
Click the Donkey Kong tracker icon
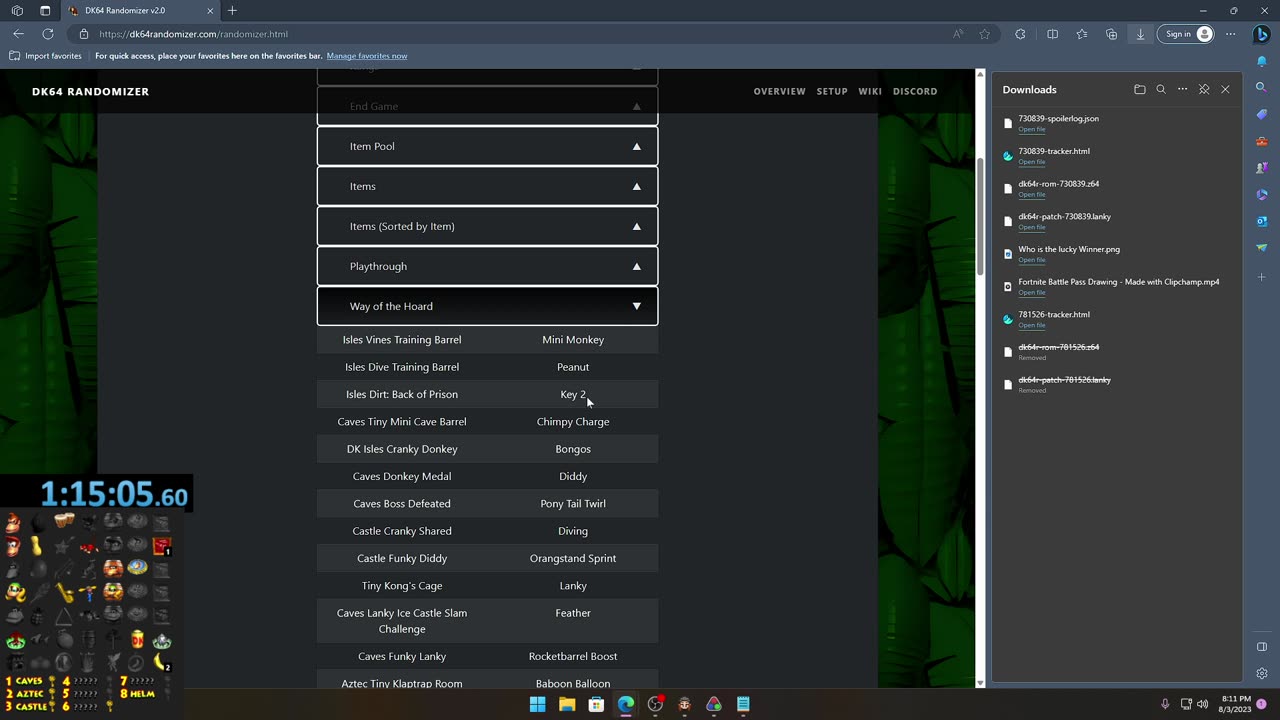pyautogui.click(x=13, y=522)
